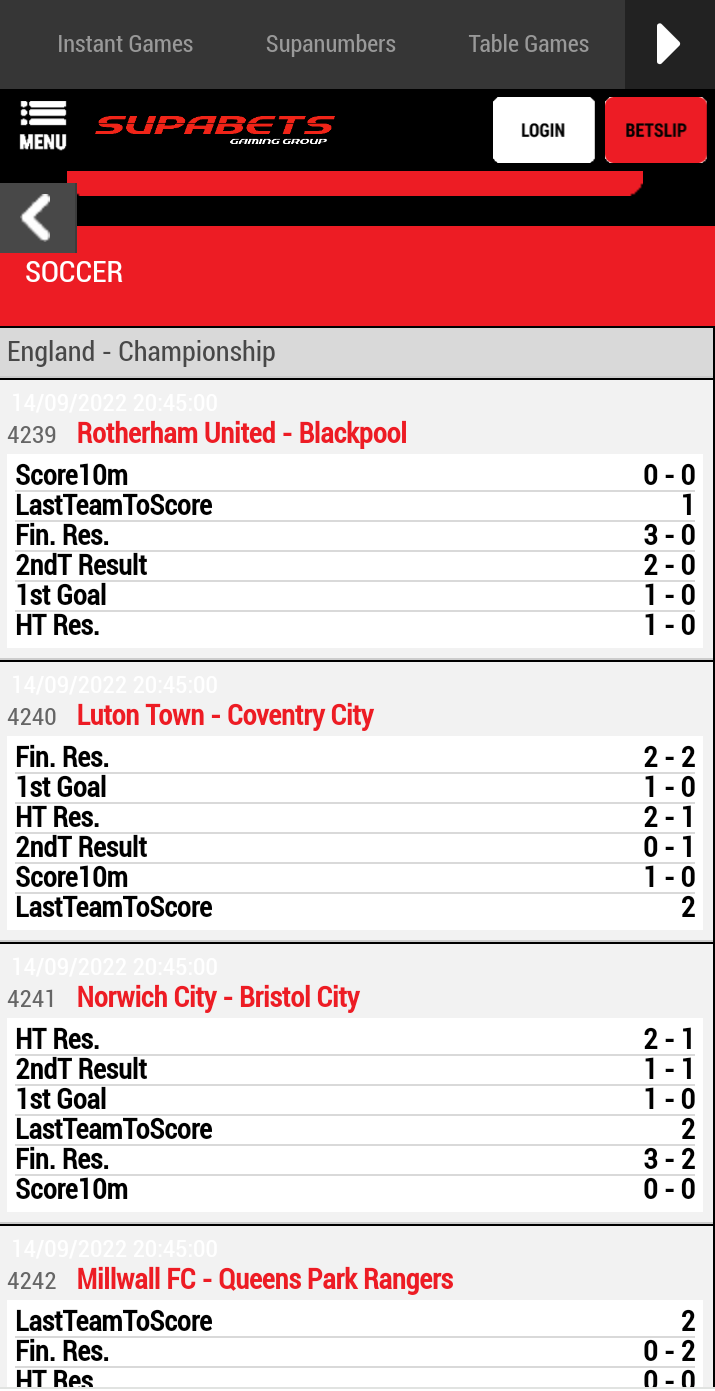Open Norwich City - Bristol City match
715x1391 pixels.
point(218,998)
